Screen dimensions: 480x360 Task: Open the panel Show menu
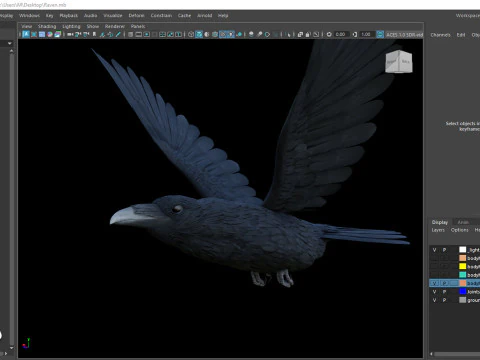pyautogui.click(x=93, y=26)
